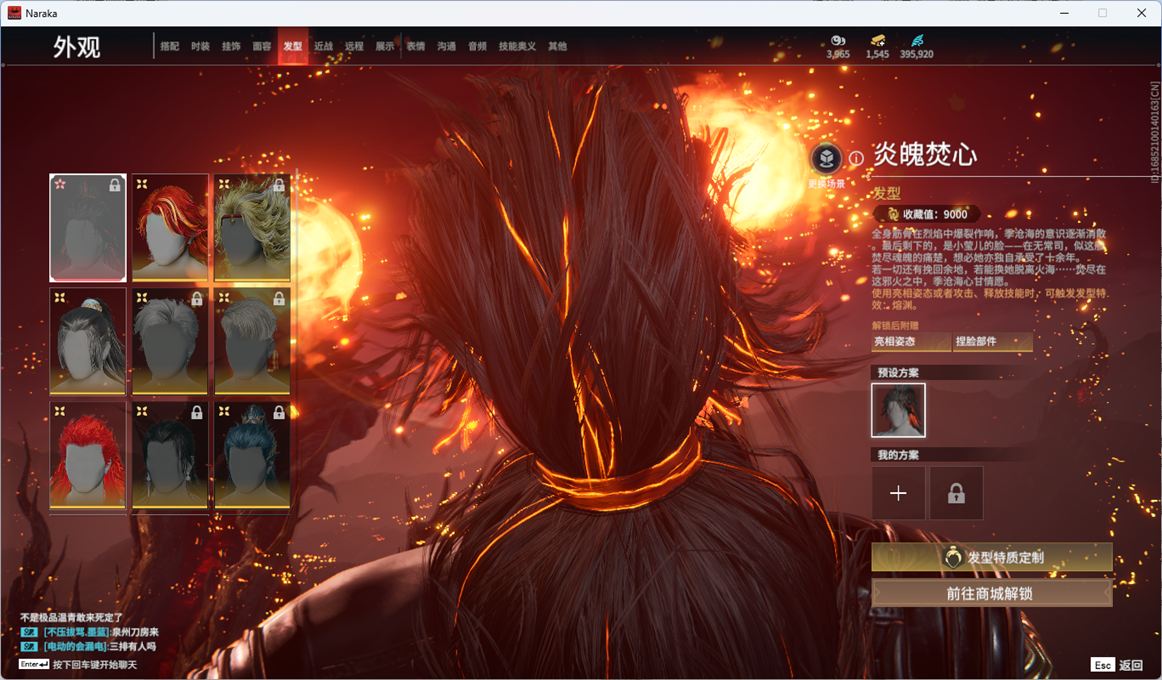Click the plus icon under 我的方案
This screenshot has height=680, width=1162.
[x=898, y=493]
